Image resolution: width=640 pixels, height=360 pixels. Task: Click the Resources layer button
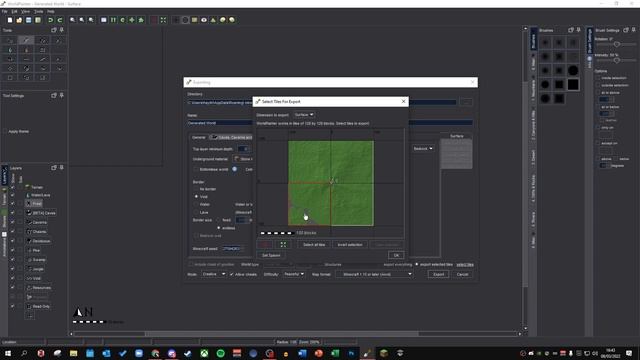pos(39,288)
